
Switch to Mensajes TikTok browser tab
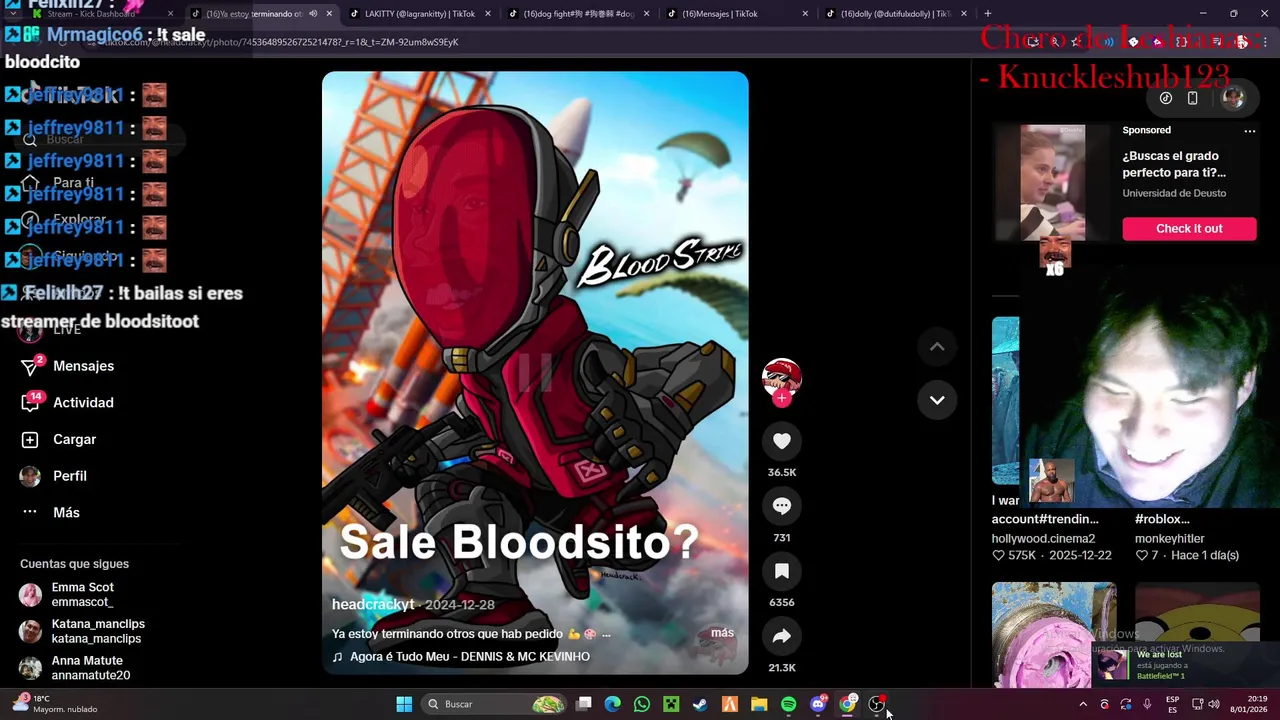(x=738, y=14)
